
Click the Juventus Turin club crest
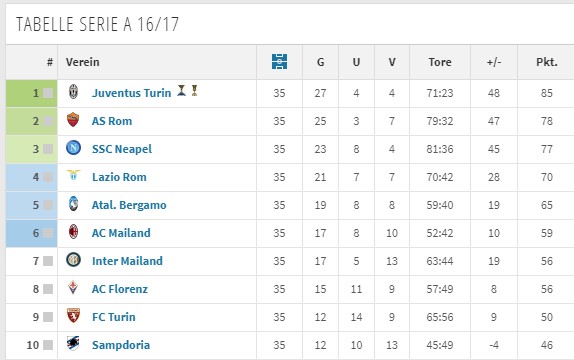[74, 92]
